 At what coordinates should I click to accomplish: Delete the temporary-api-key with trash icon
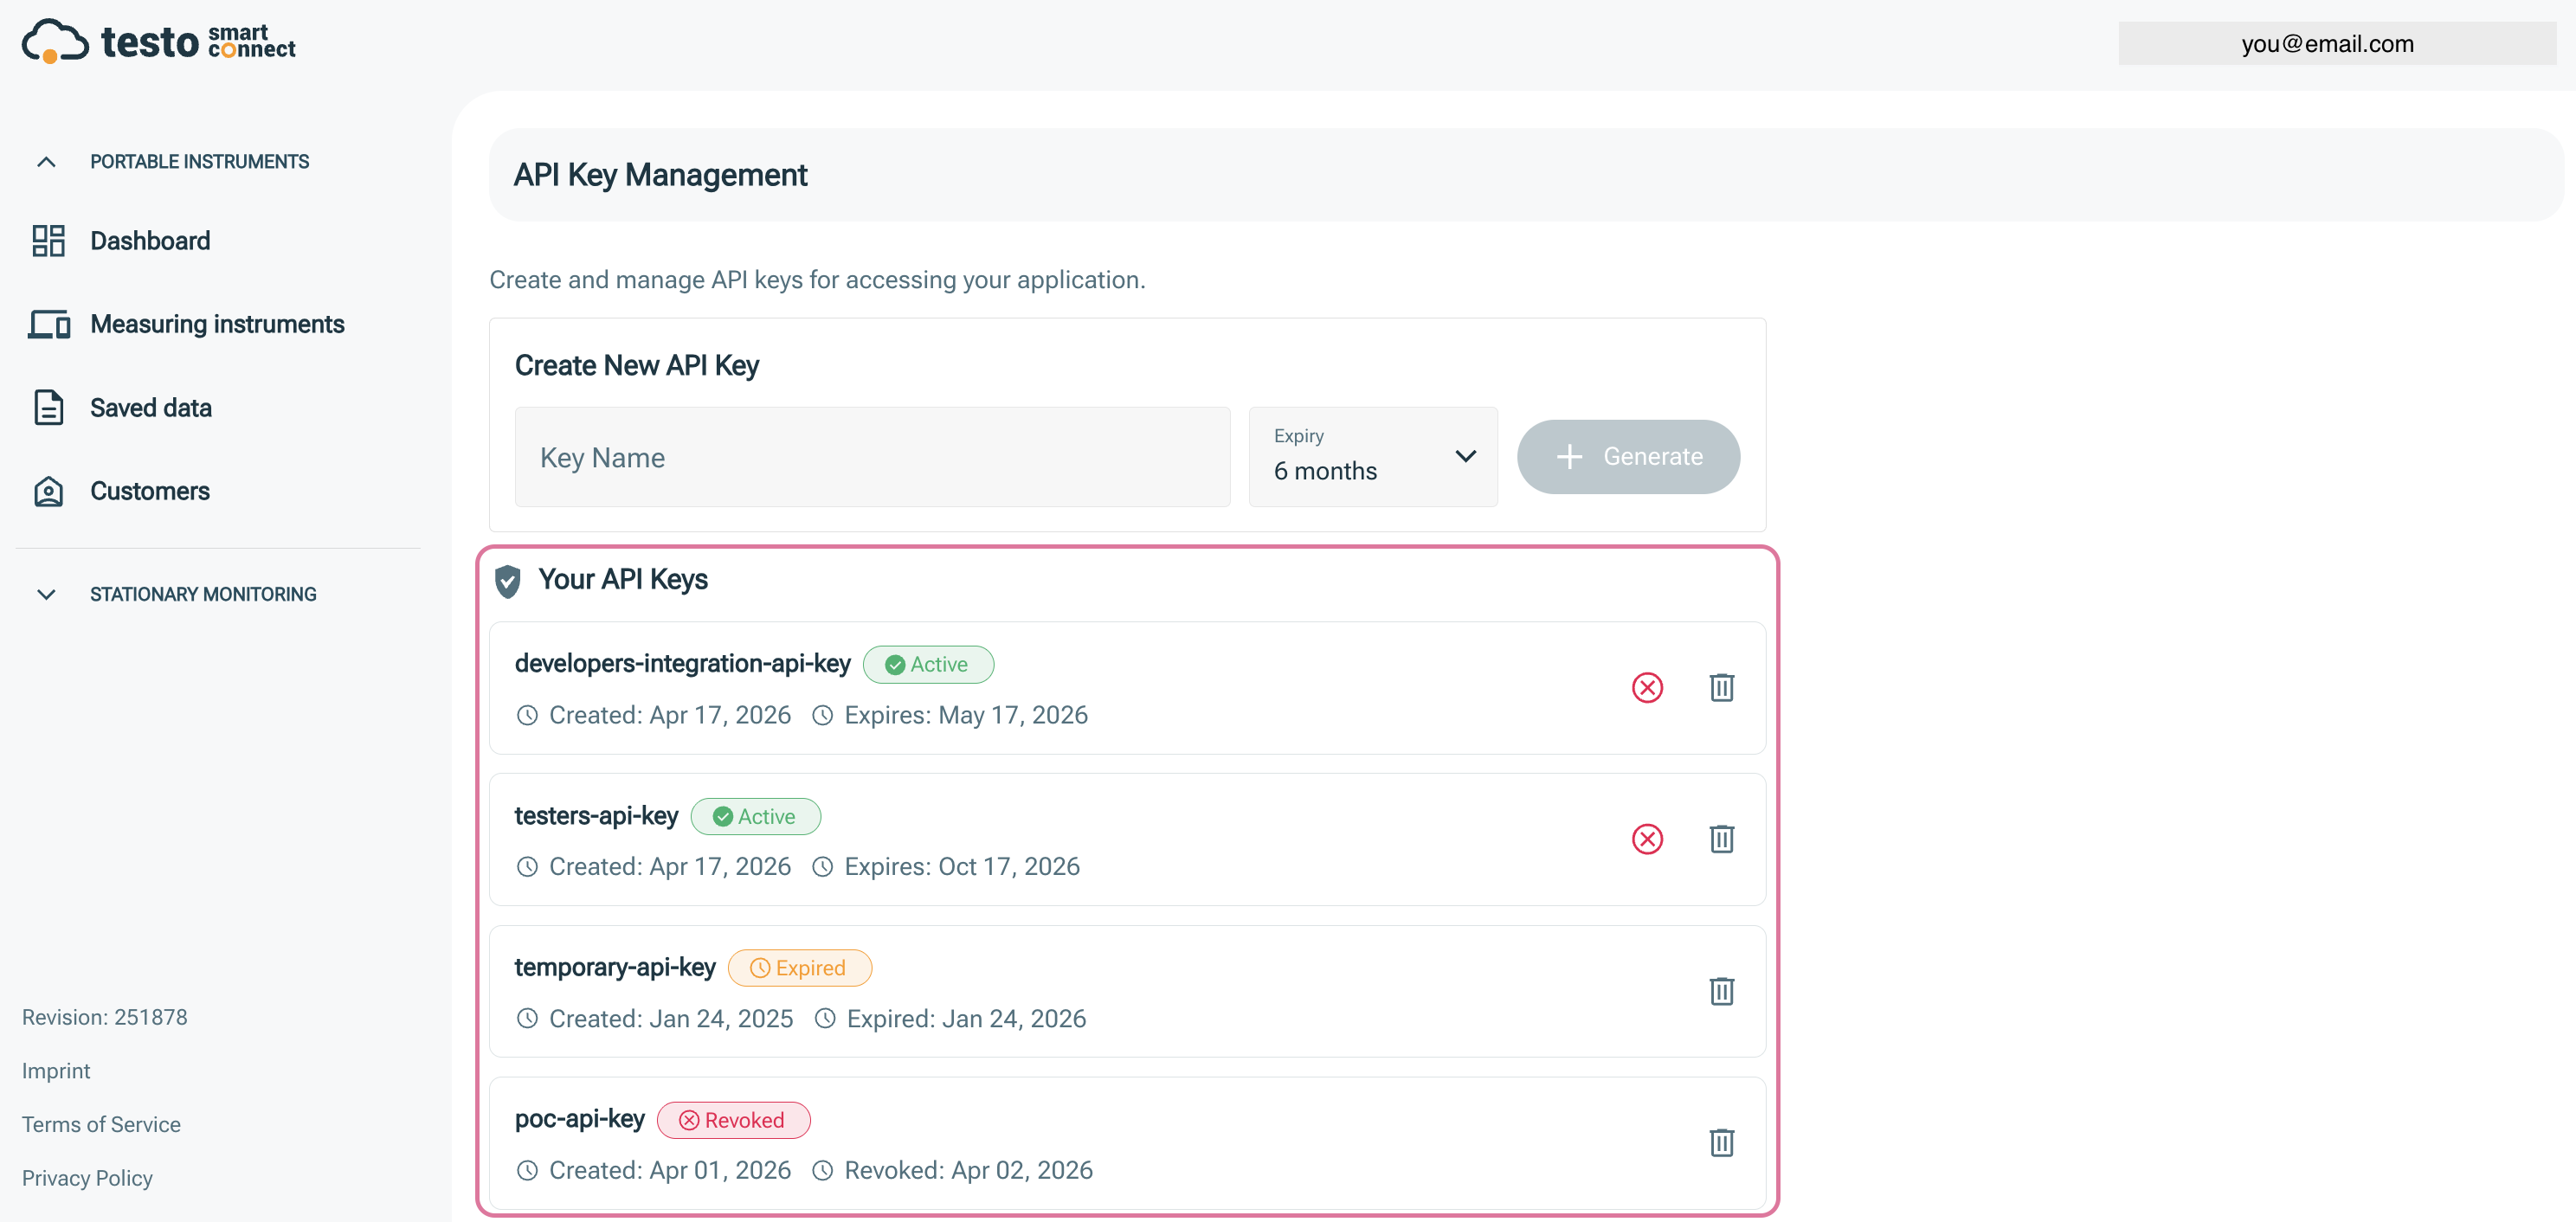1721,990
